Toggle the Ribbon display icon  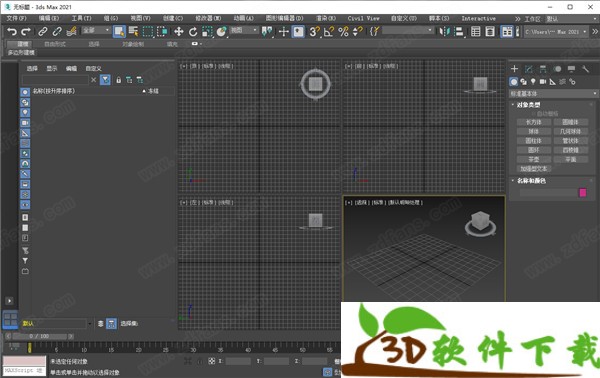tap(507, 31)
